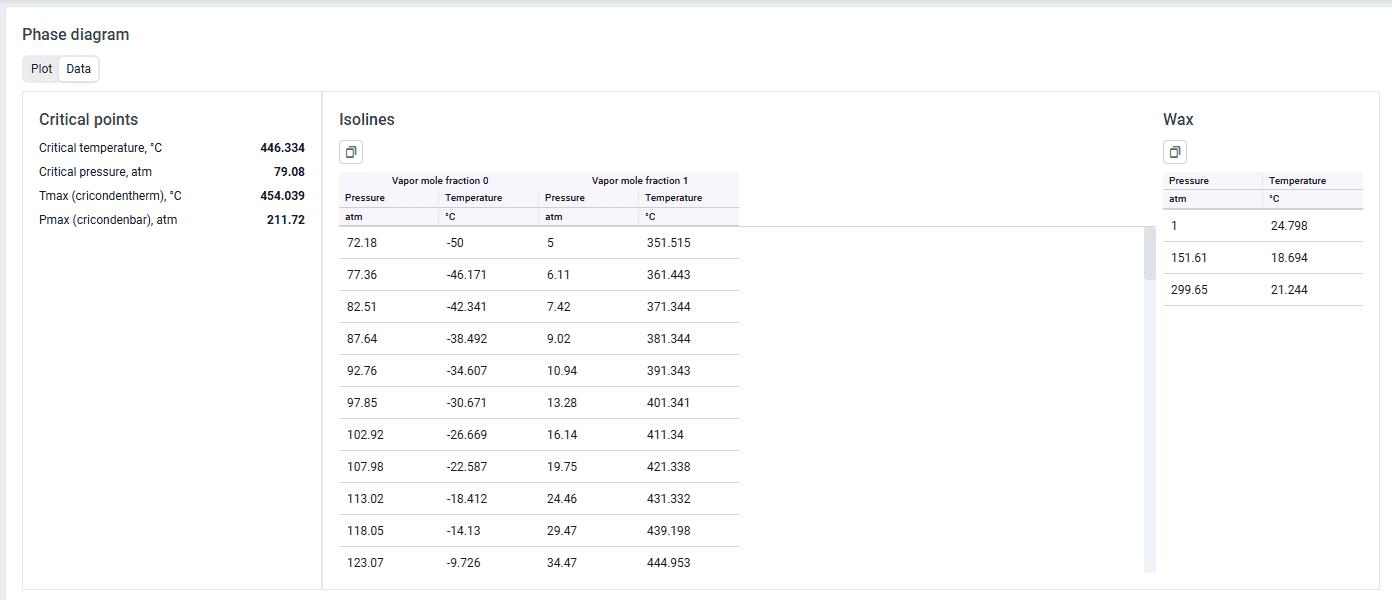Click isoline pressure cell 87.64
The image size is (1392, 600).
(389, 339)
